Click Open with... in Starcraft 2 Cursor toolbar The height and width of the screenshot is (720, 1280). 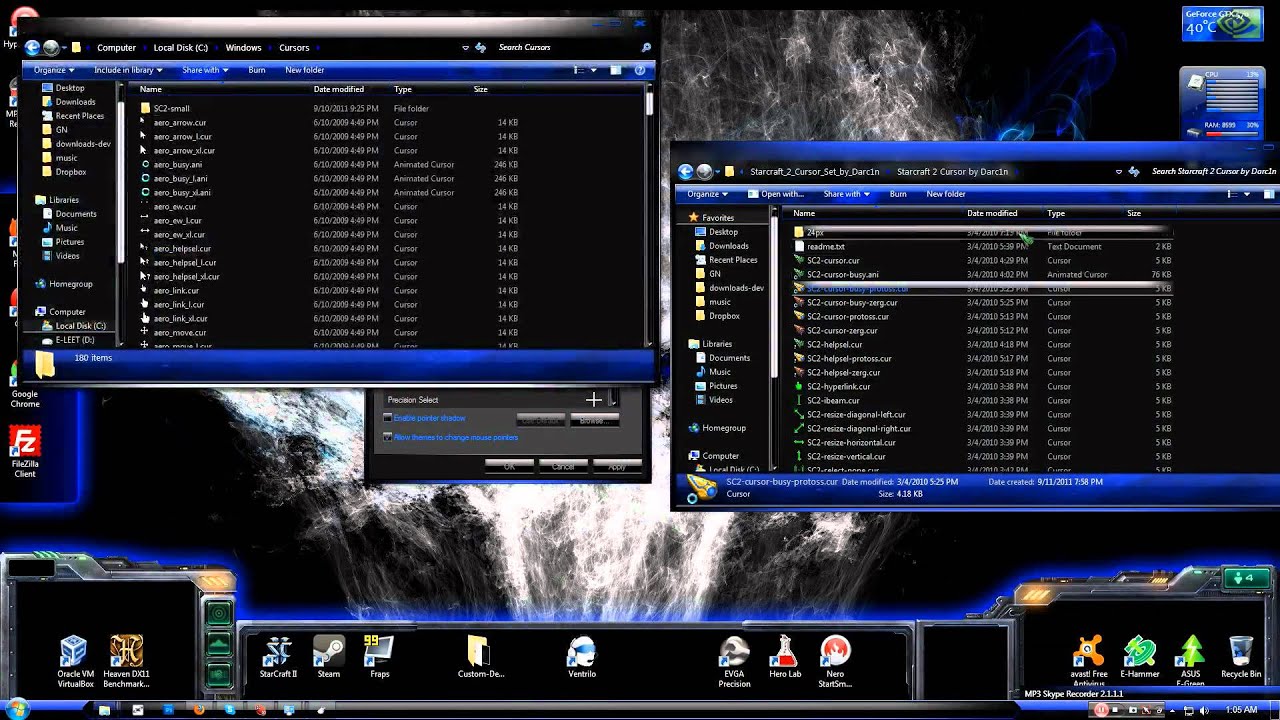(x=774, y=194)
